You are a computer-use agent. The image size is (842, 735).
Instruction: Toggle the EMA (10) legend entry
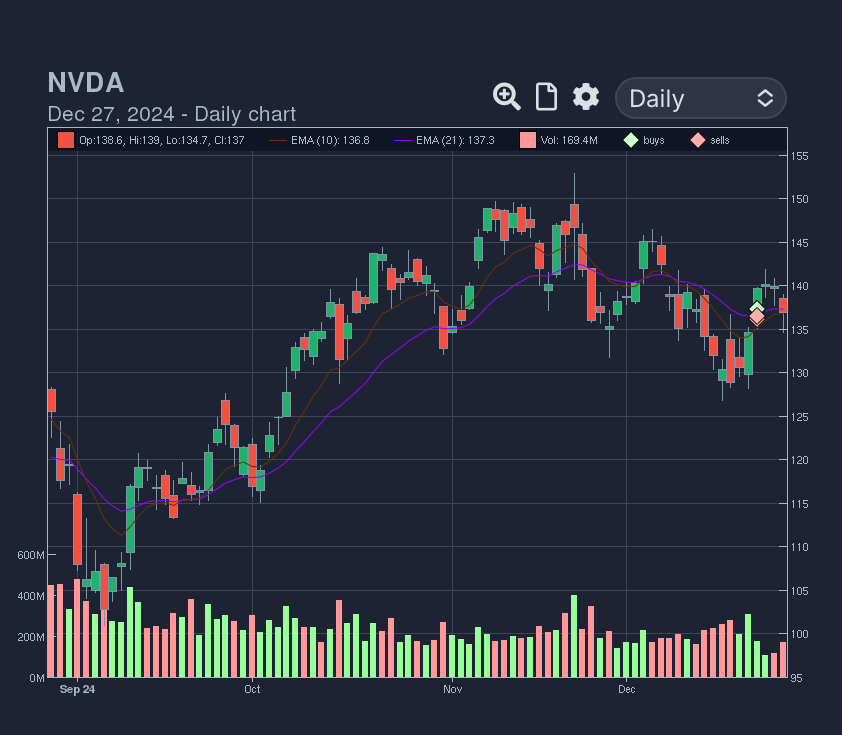(x=320, y=140)
